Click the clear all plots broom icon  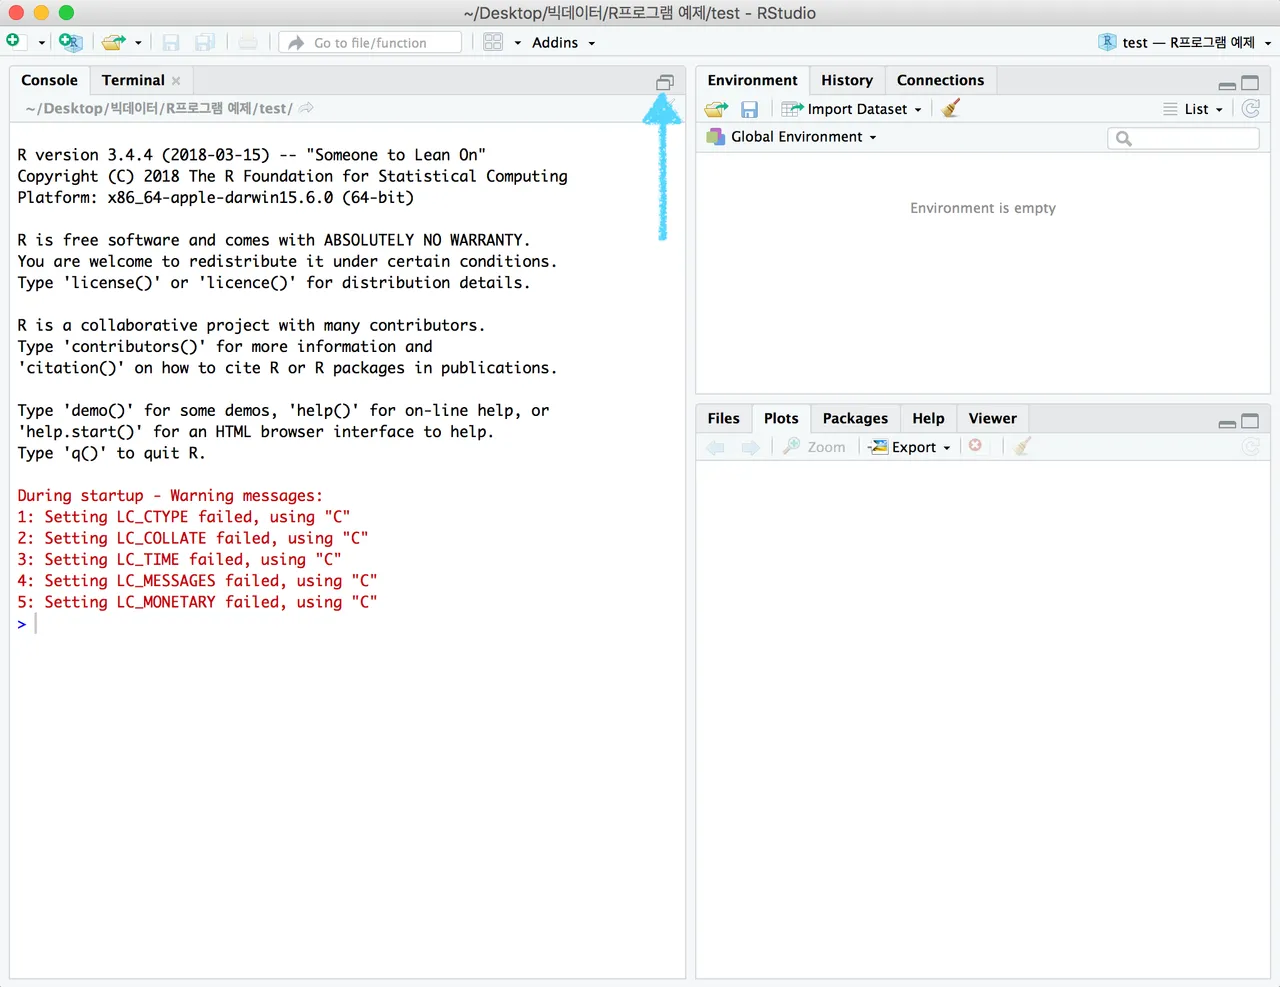1021,447
